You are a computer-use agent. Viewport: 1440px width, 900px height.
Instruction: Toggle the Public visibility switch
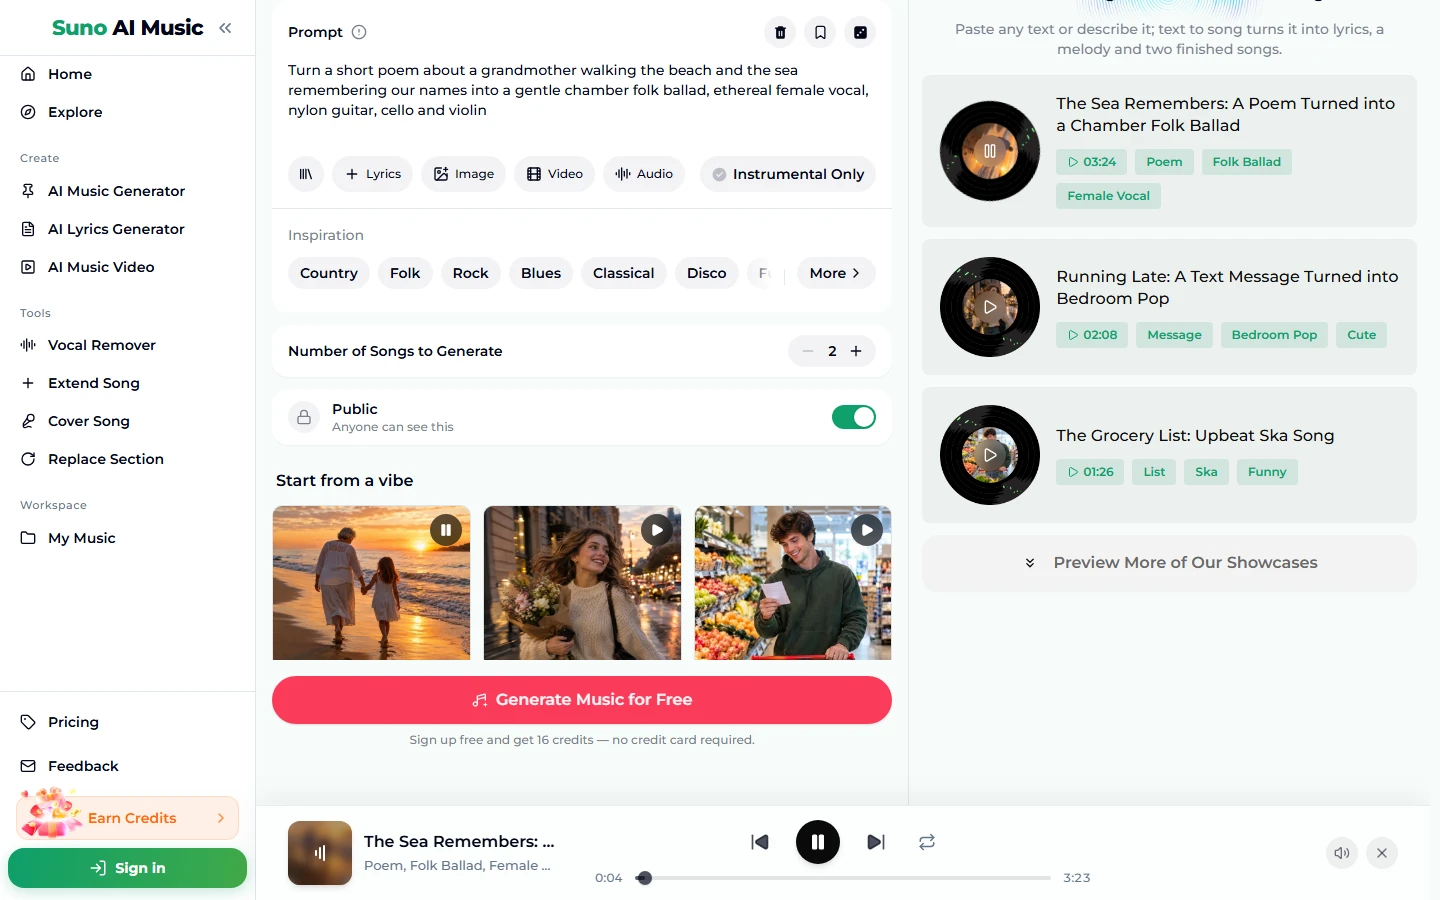pos(854,417)
